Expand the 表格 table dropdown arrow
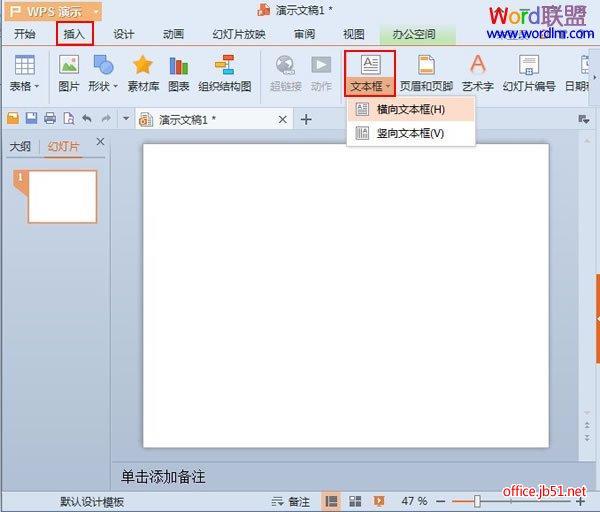Viewport: 600px width, 512px height. (x=37, y=87)
